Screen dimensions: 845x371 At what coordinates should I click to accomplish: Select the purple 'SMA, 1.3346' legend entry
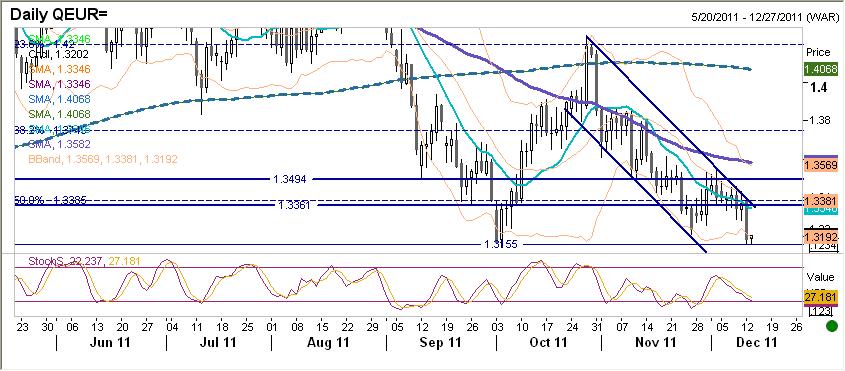59,84
